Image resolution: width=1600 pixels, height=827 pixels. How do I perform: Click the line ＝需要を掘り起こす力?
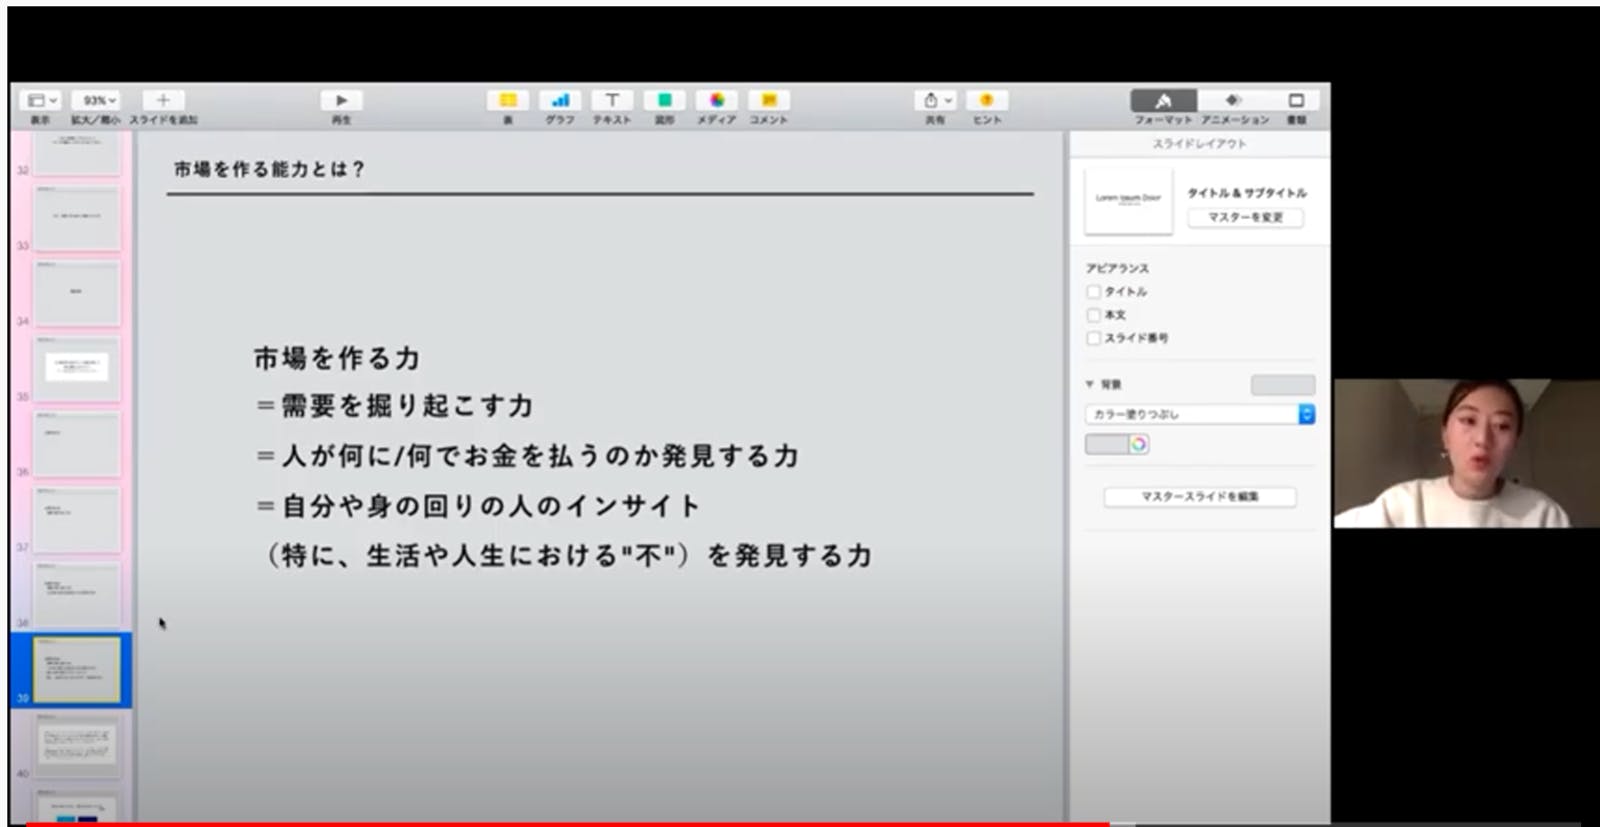point(394,406)
